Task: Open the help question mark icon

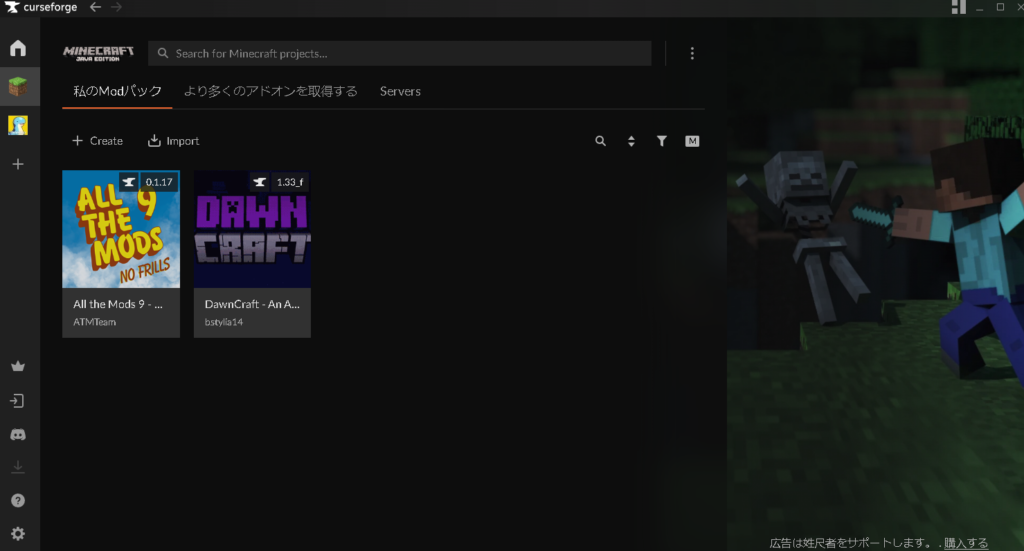Action: point(18,501)
